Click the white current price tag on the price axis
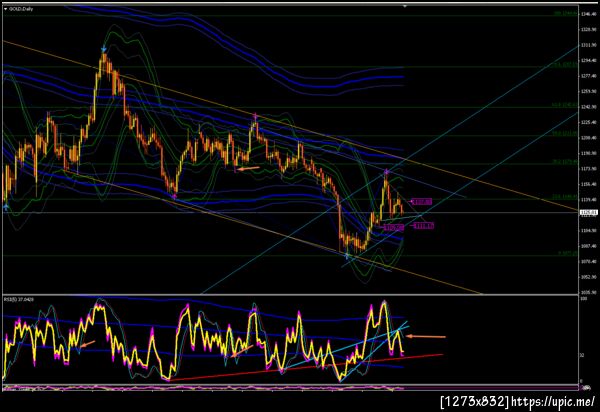Image resolution: width=600 pixels, height=412 pixels. (x=589, y=212)
